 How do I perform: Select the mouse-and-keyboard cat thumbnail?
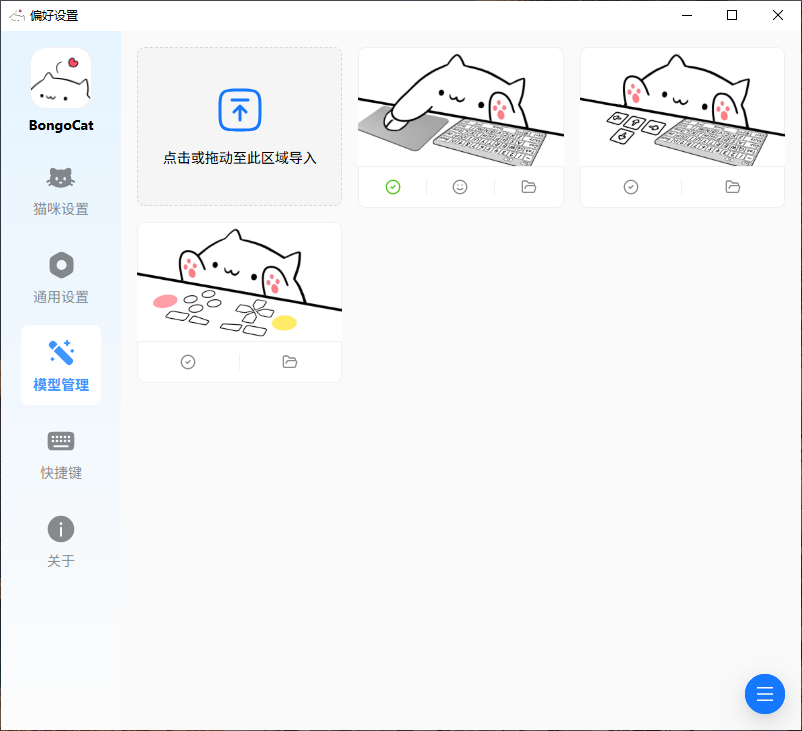coord(460,107)
